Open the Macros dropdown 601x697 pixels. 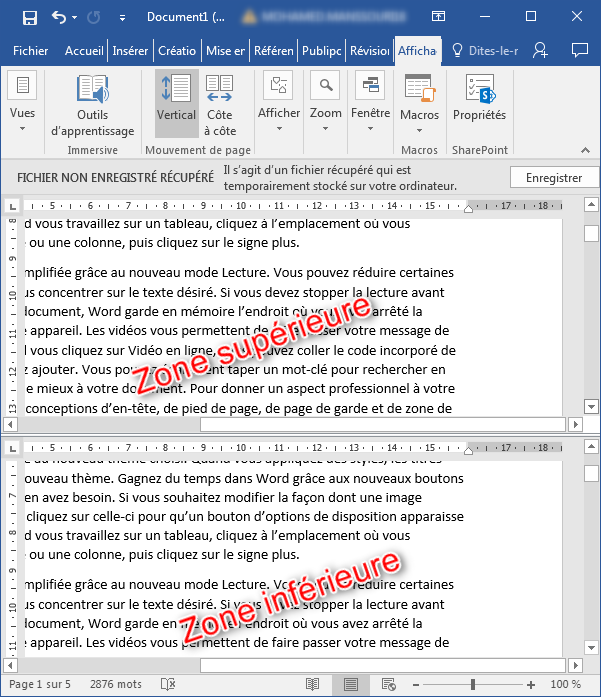(419, 104)
